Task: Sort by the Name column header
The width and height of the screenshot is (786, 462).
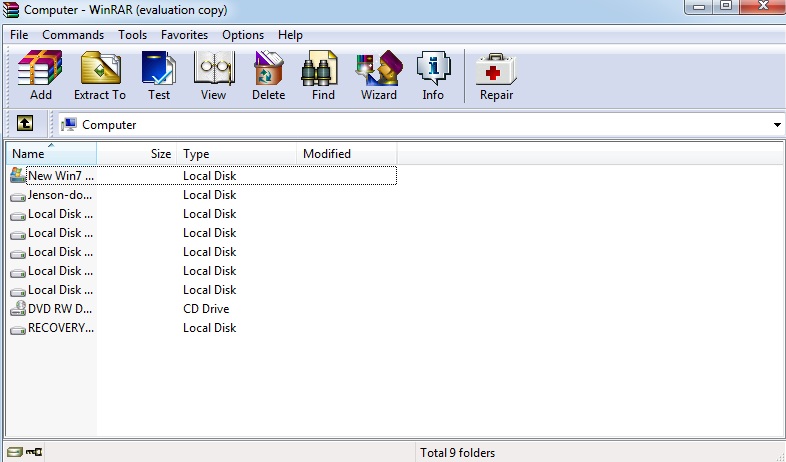Action: [51, 153]
